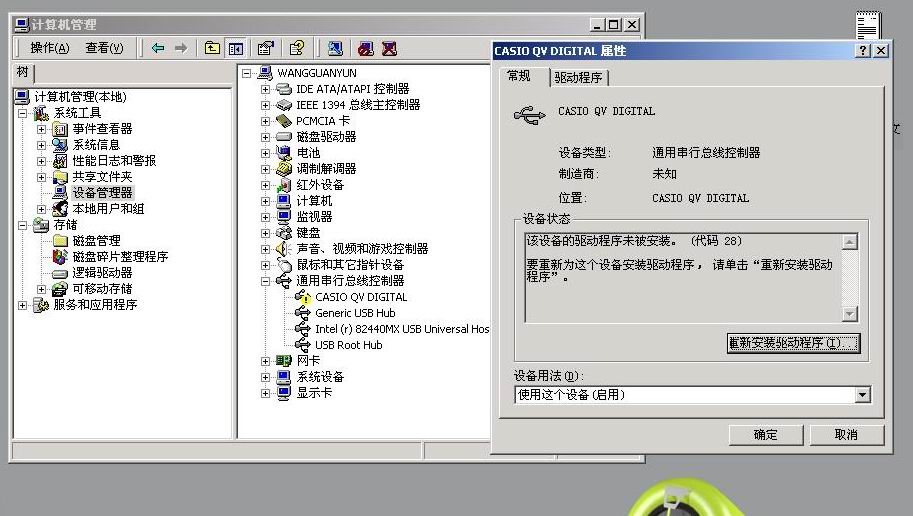Select the Intel 82440MX USB Universal Host device
Screen dimensions: 913x516
(402, 329)
